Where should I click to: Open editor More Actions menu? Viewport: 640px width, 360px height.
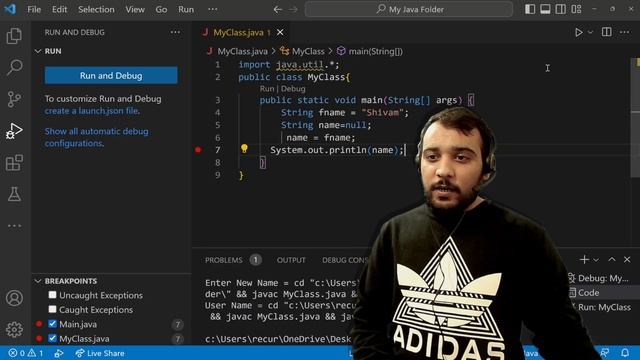coord(624,32)
